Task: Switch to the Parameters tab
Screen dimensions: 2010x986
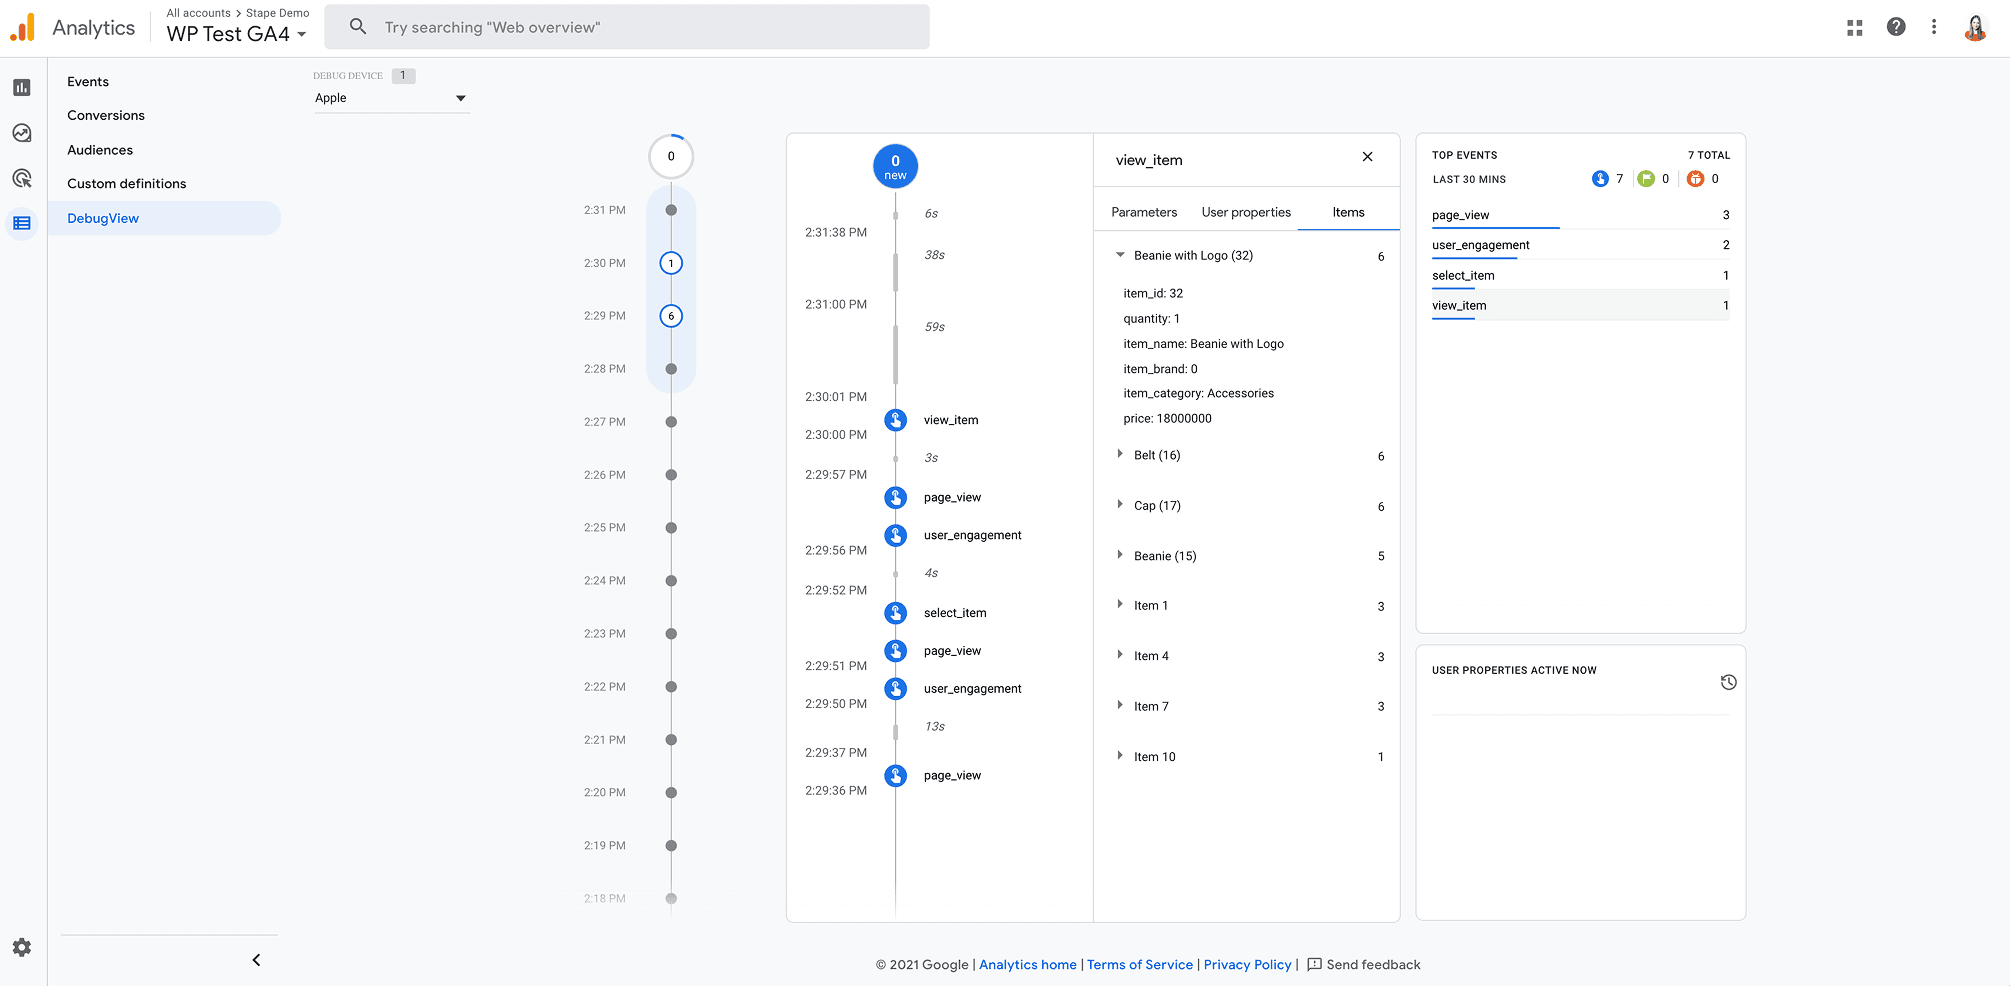Action: (x=1143, y=212)
